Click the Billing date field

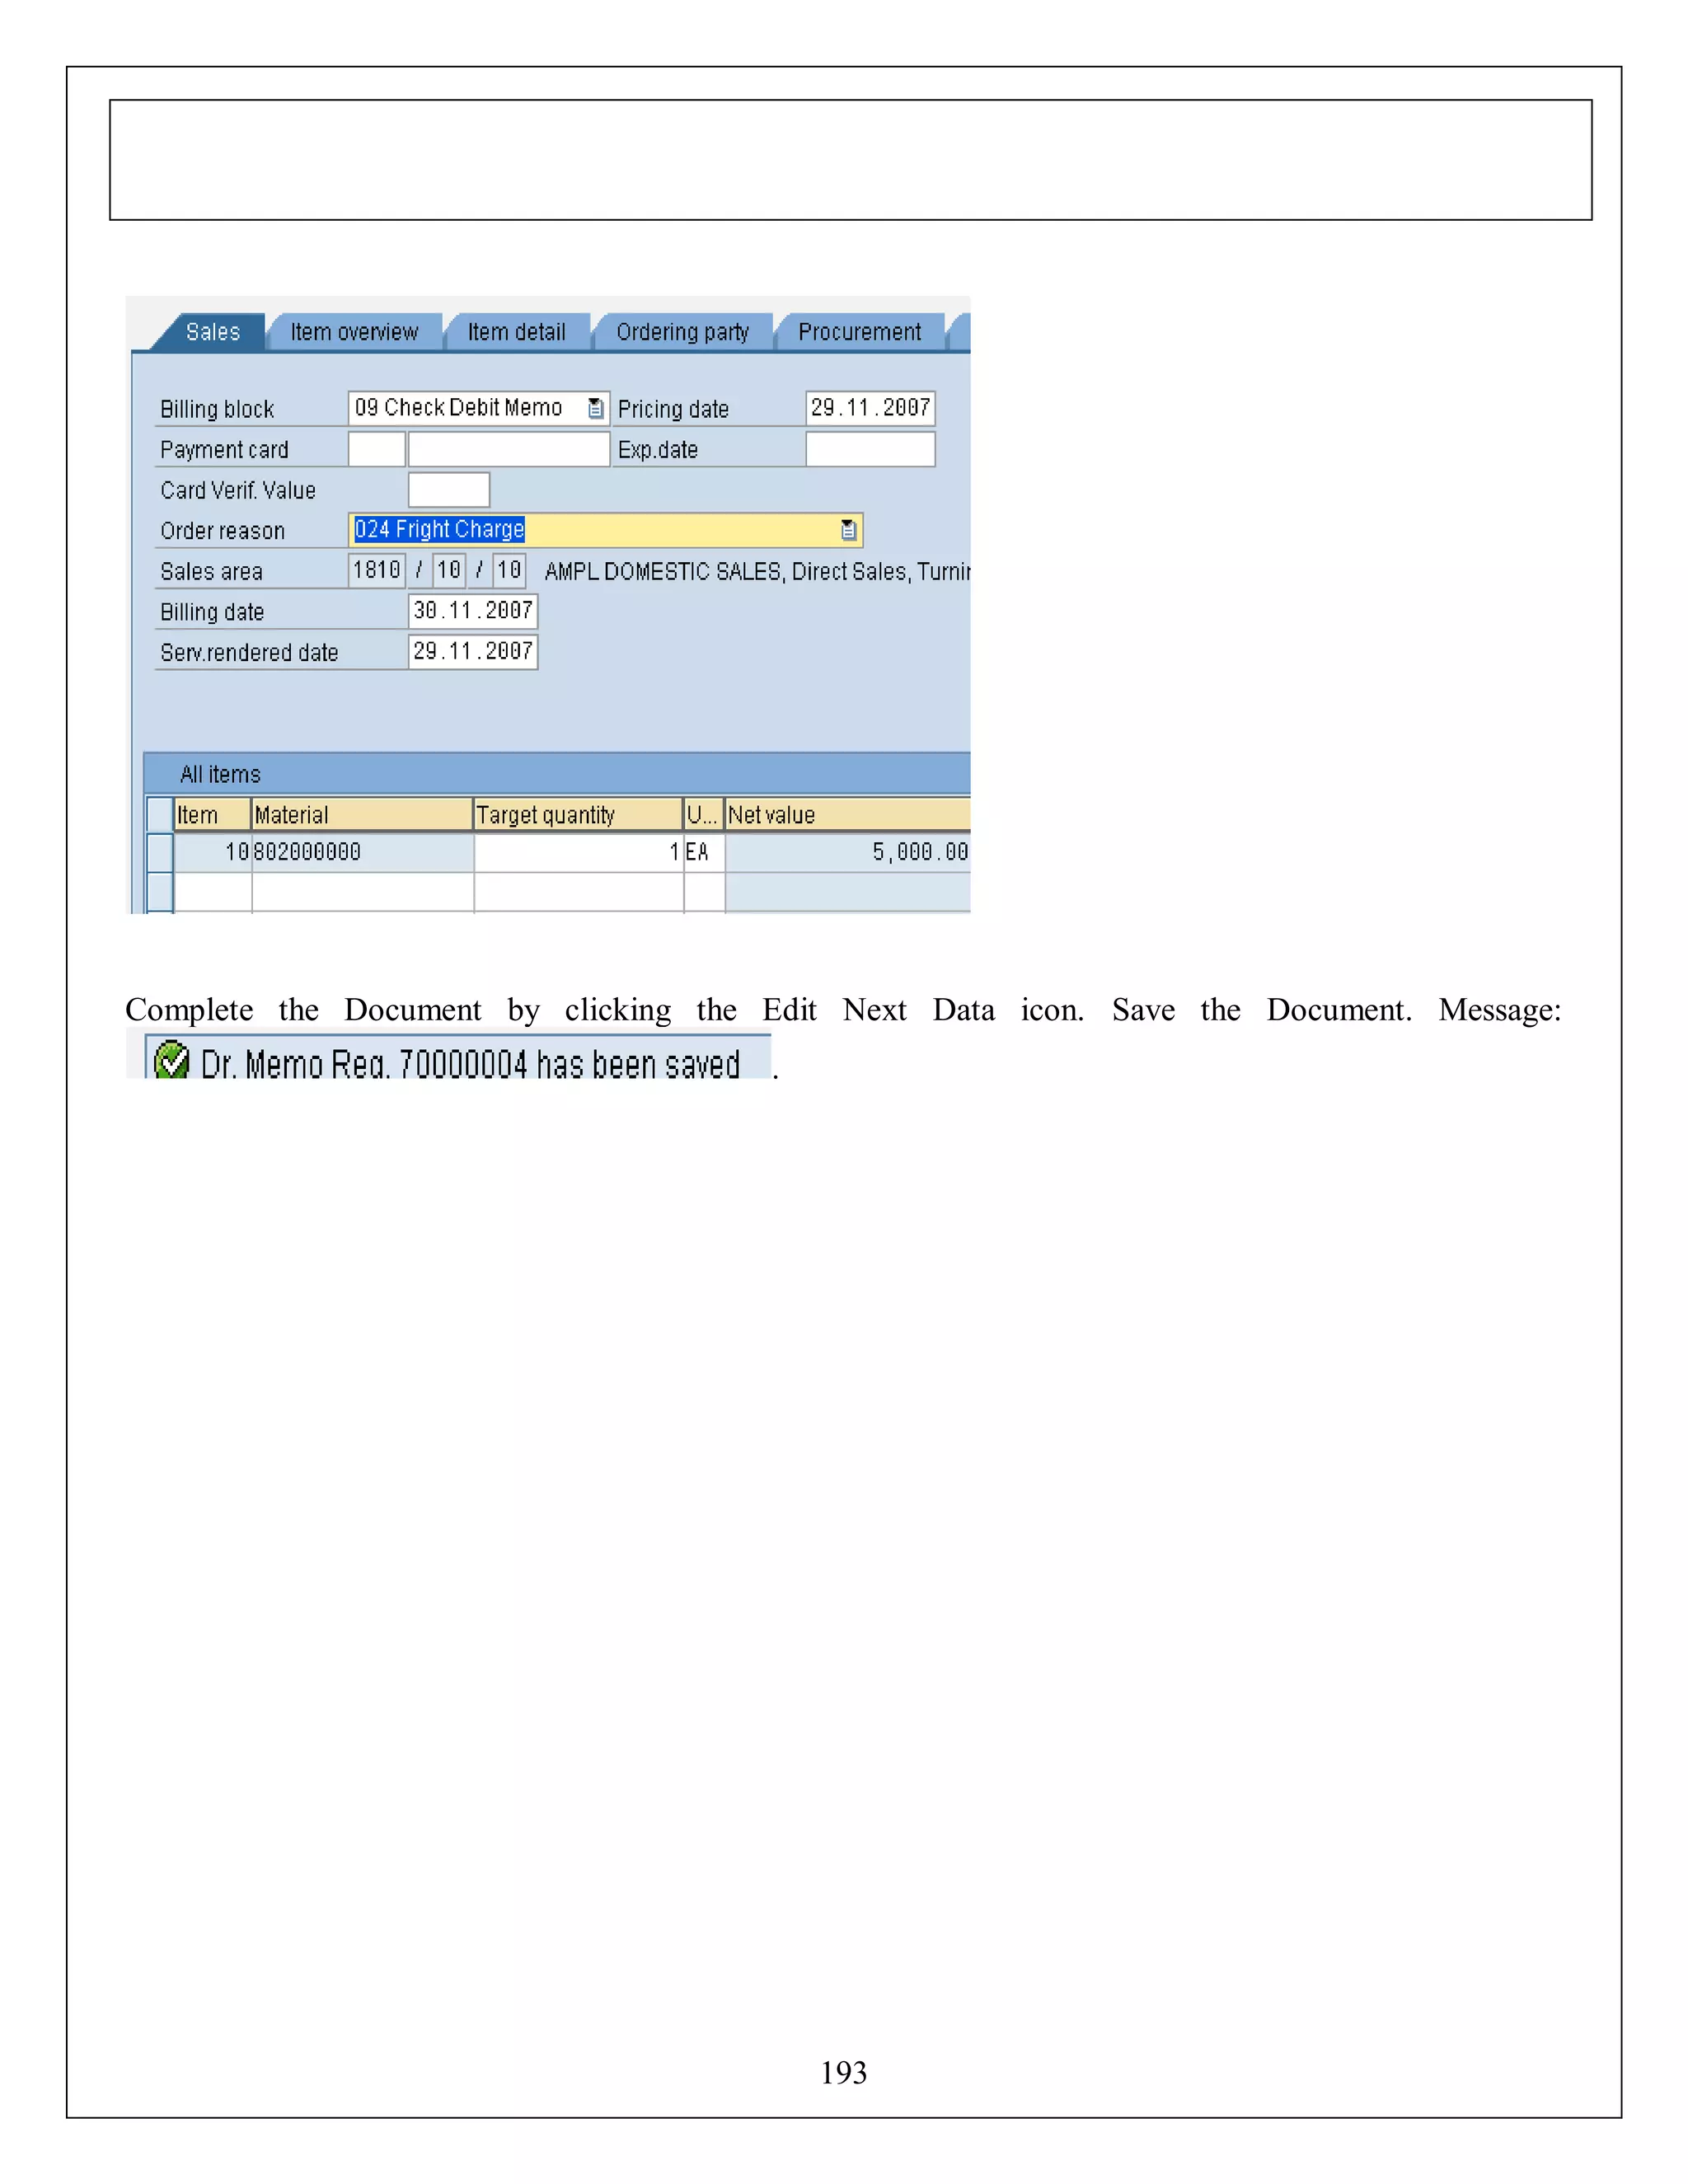point(472,611)
